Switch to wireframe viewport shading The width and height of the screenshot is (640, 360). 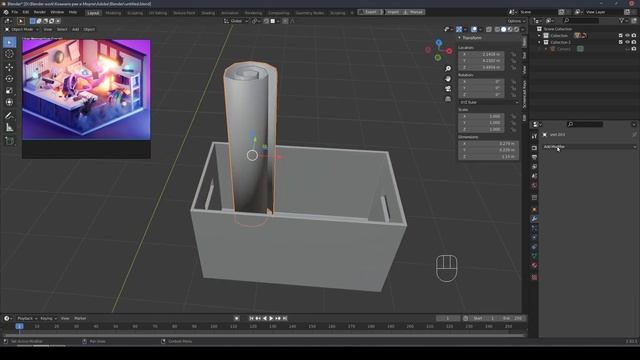tap(497, 29)
